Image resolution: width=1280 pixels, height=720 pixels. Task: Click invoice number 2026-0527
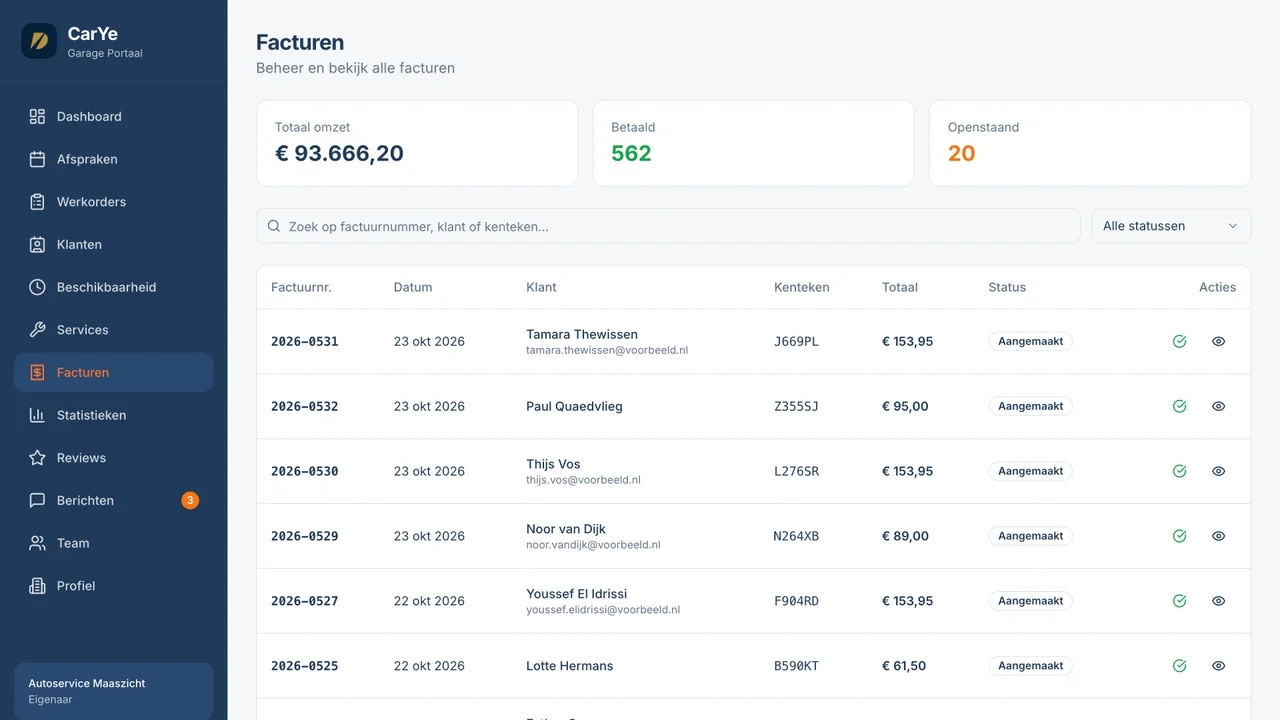305,601
